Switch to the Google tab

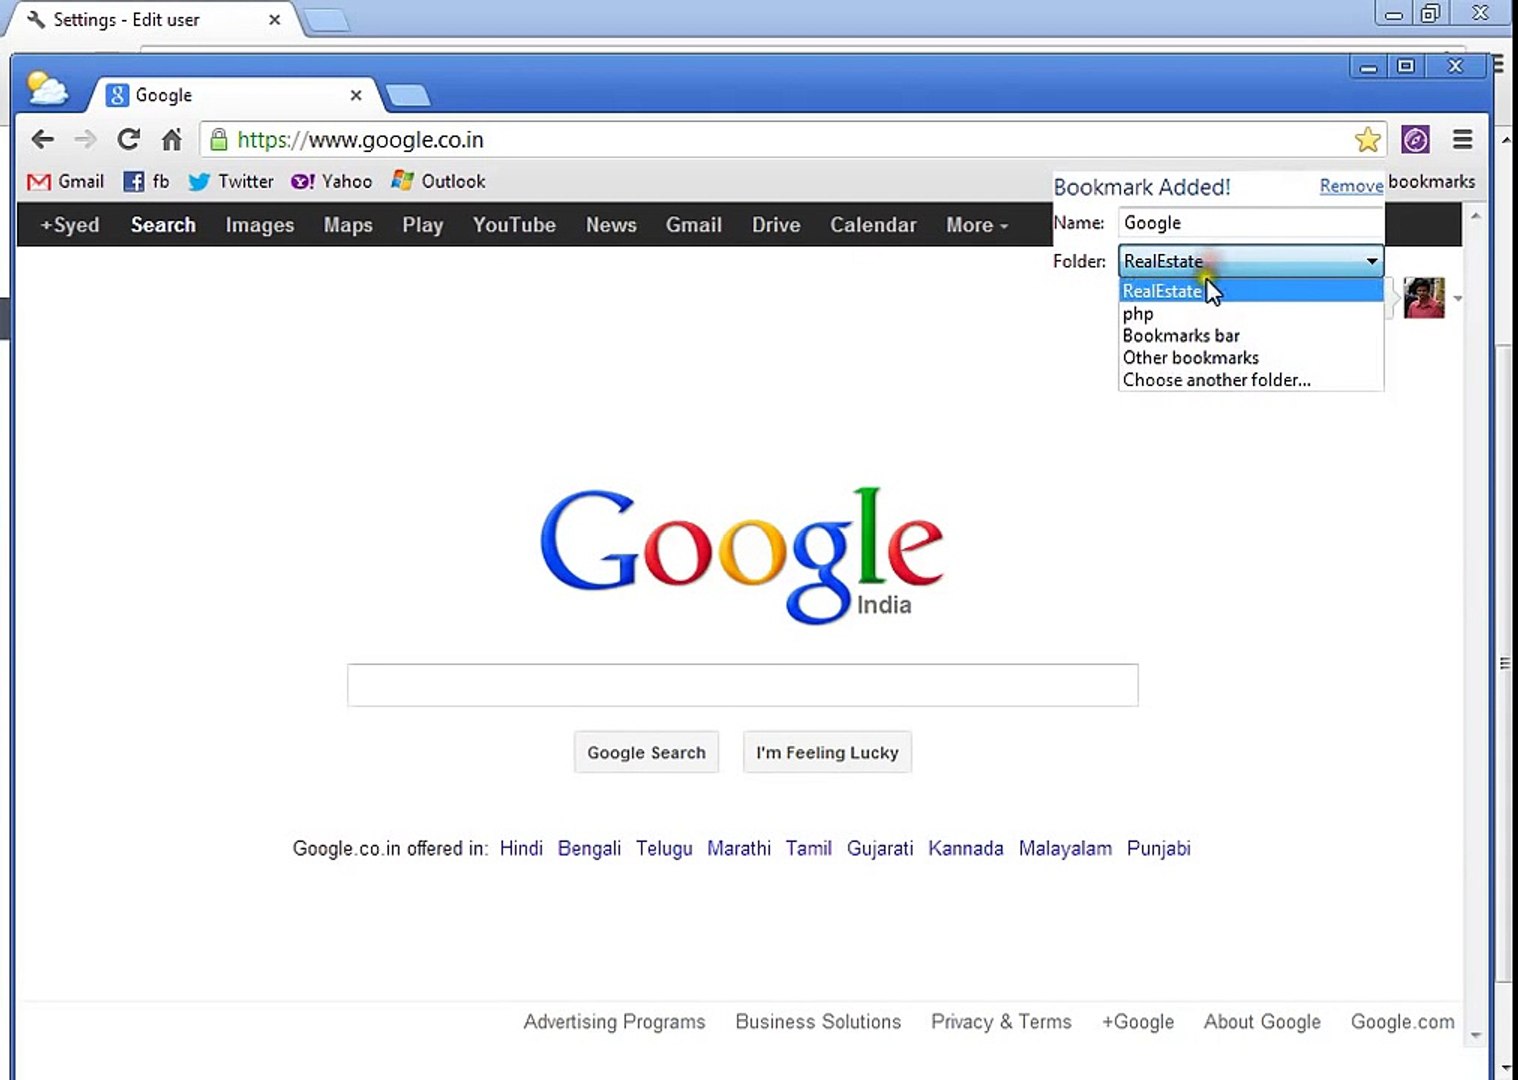pos(234,95)
